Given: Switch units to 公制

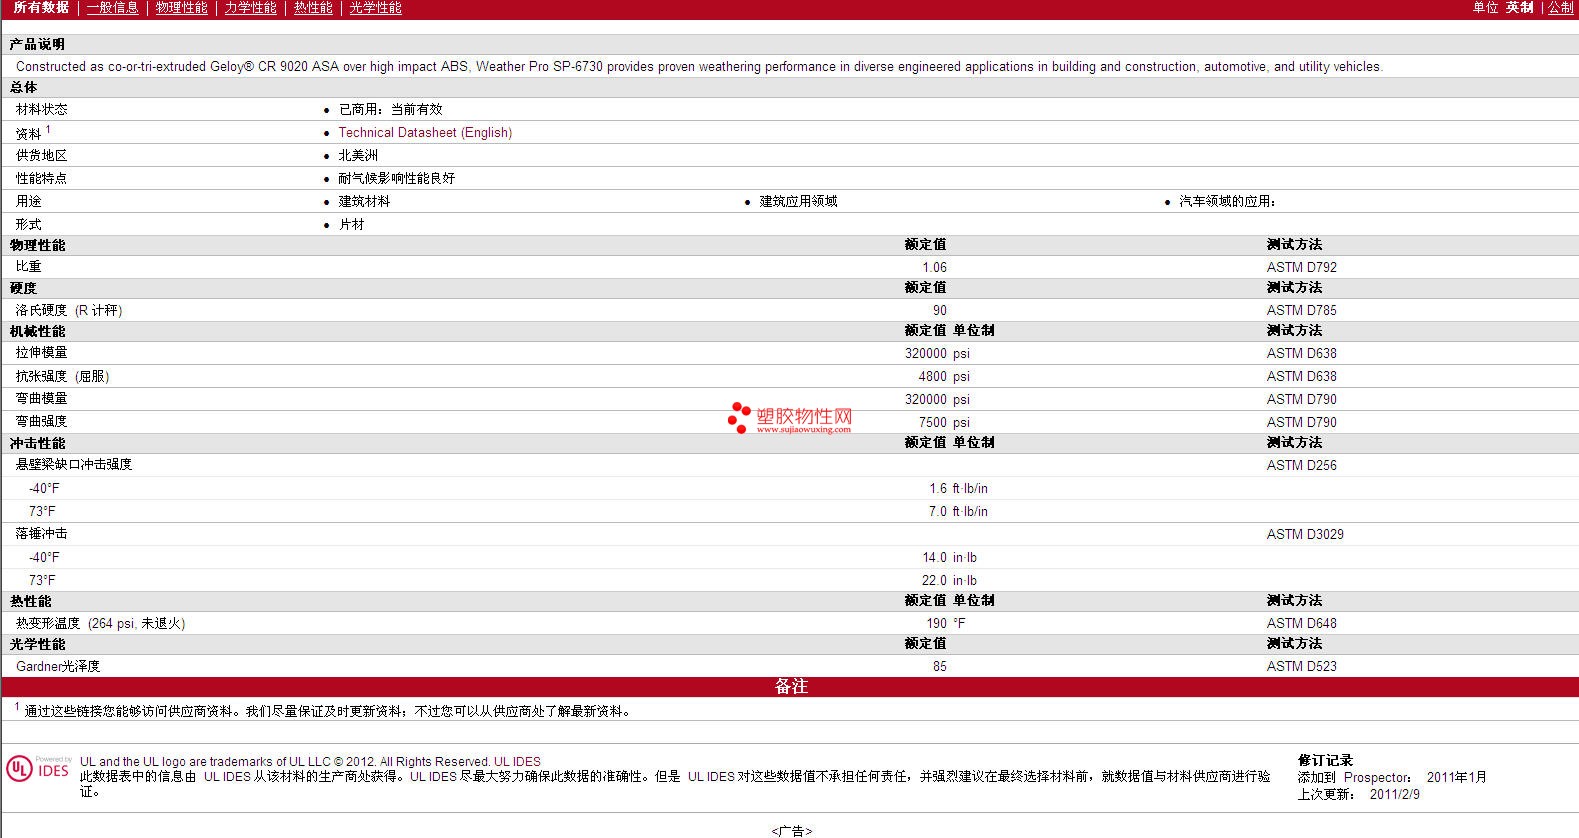Looking at the screenshot, I should (x=1561, y=7).
